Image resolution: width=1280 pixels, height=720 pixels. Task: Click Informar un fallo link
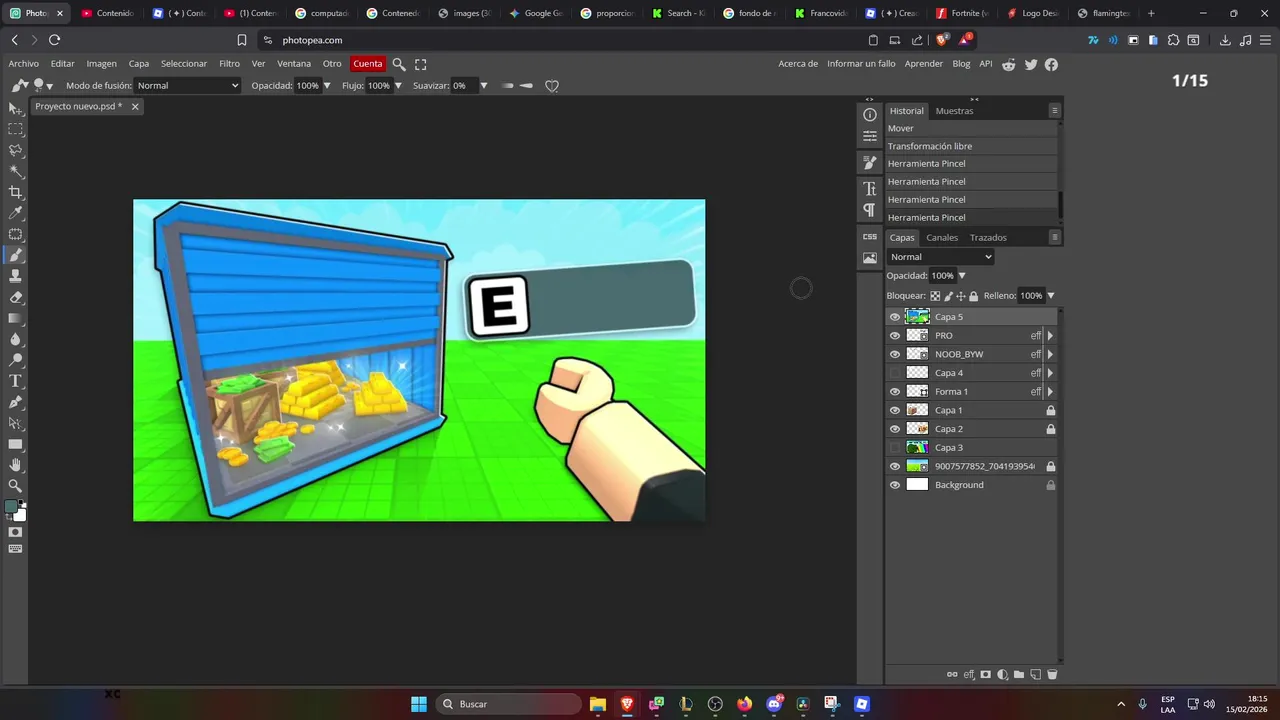861,64
